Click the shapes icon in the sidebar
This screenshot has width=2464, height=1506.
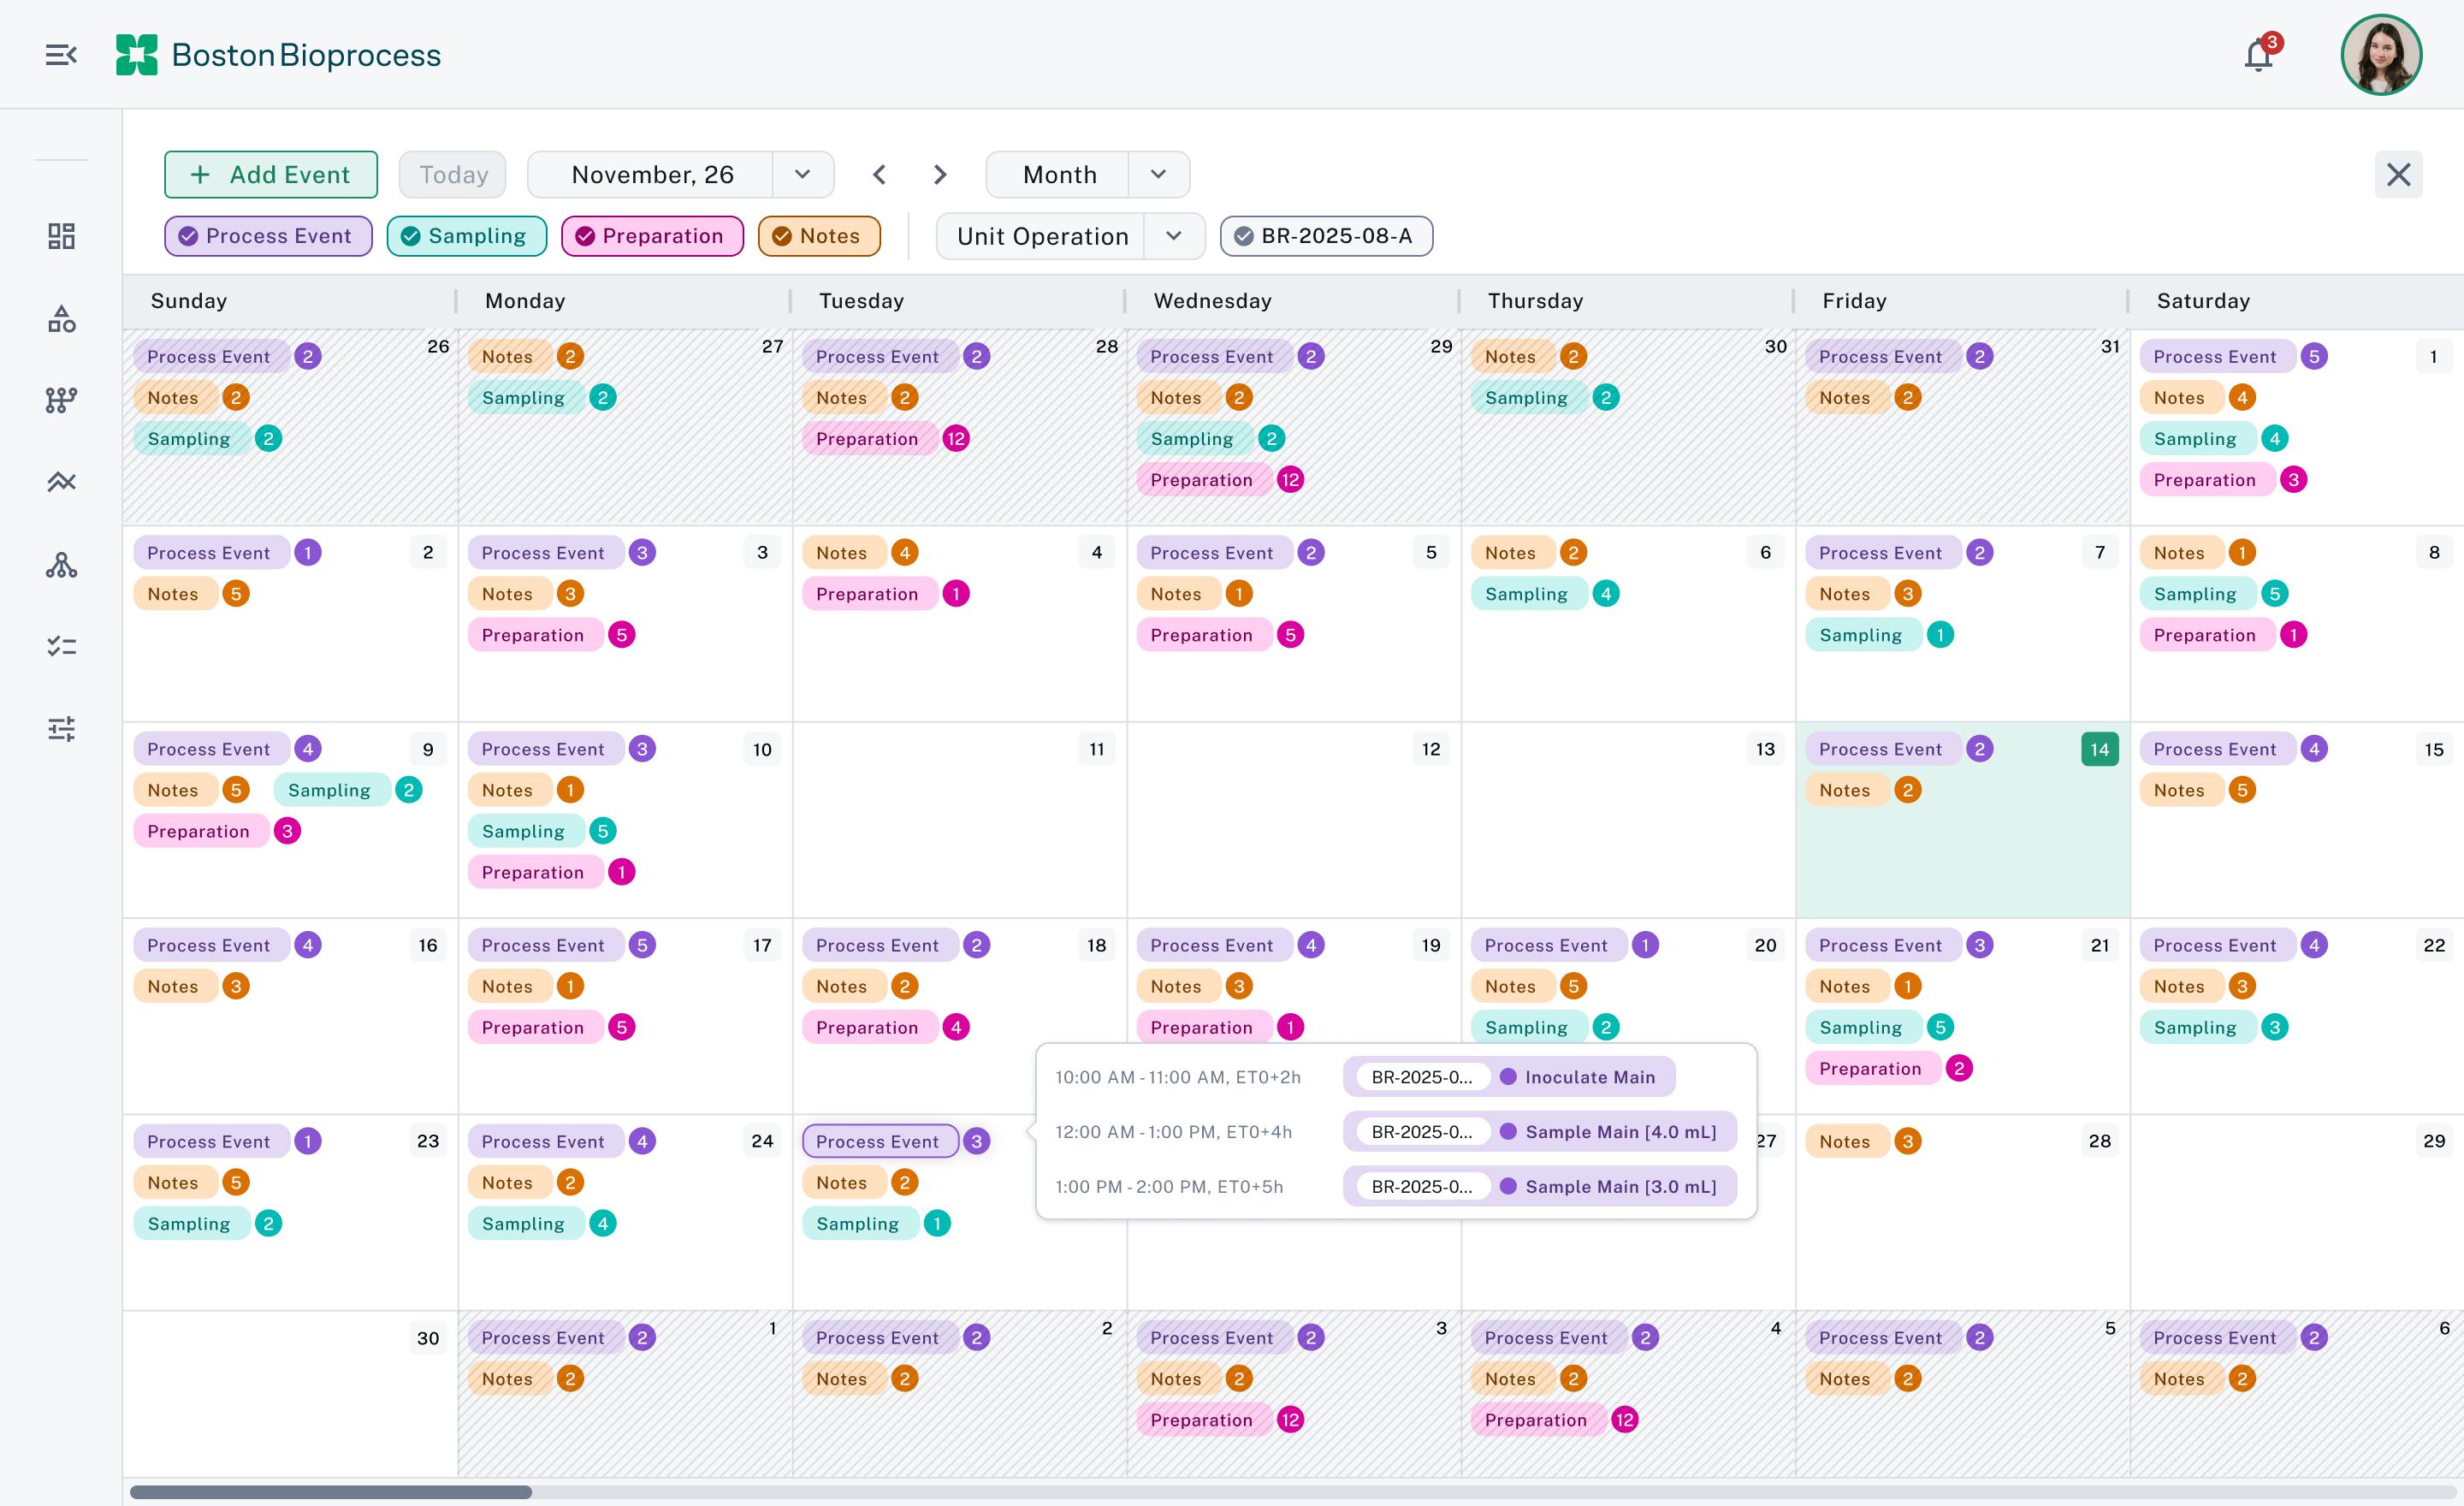(x=61, y=319)
